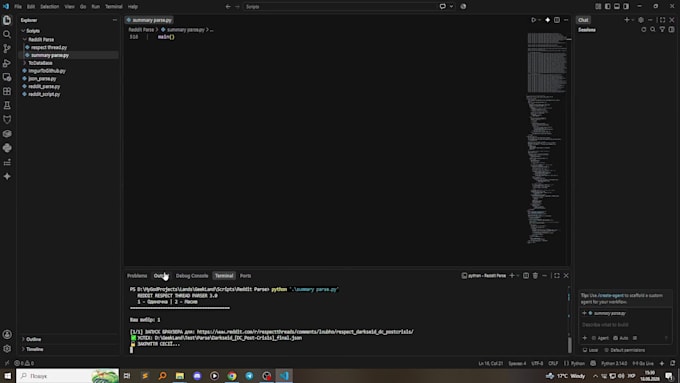Expand the ToDataBase folder
680x383 pixels.
pyautogui.click(x=25, y=63)
